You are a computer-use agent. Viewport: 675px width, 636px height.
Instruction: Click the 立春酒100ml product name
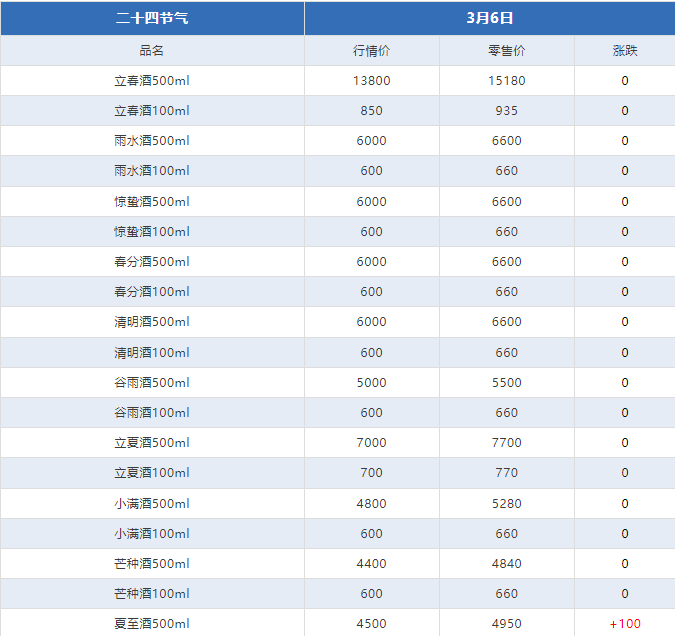[x=152, y=111]
